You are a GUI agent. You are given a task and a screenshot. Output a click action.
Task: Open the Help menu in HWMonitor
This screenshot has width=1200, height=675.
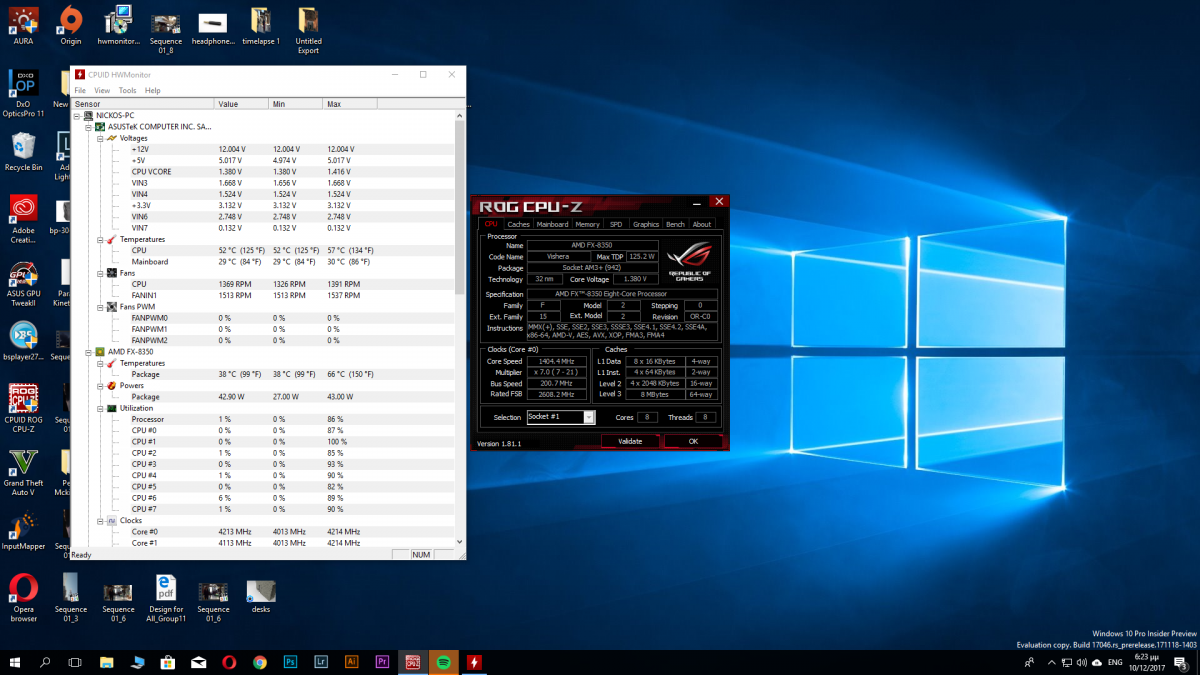(152, 91)
